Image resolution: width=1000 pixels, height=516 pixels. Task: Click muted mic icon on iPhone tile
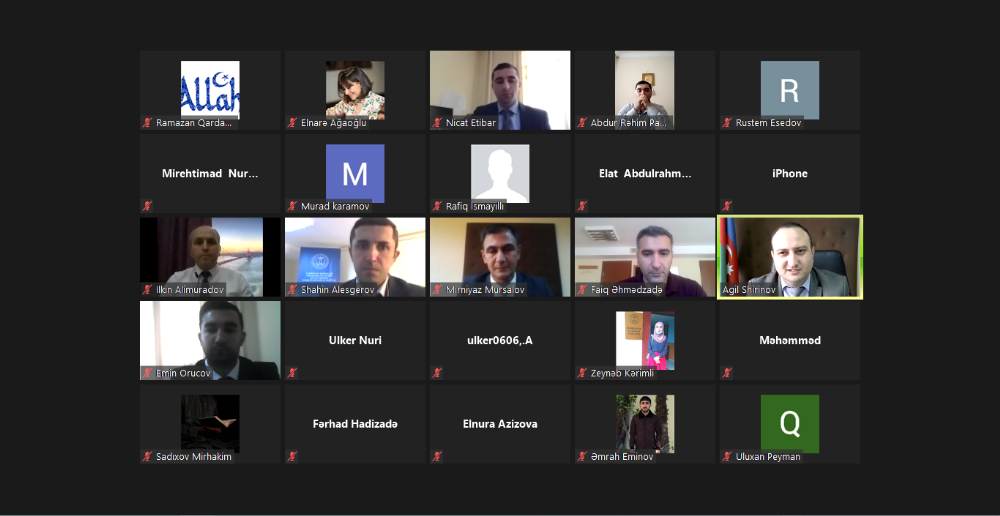(727, 206)
